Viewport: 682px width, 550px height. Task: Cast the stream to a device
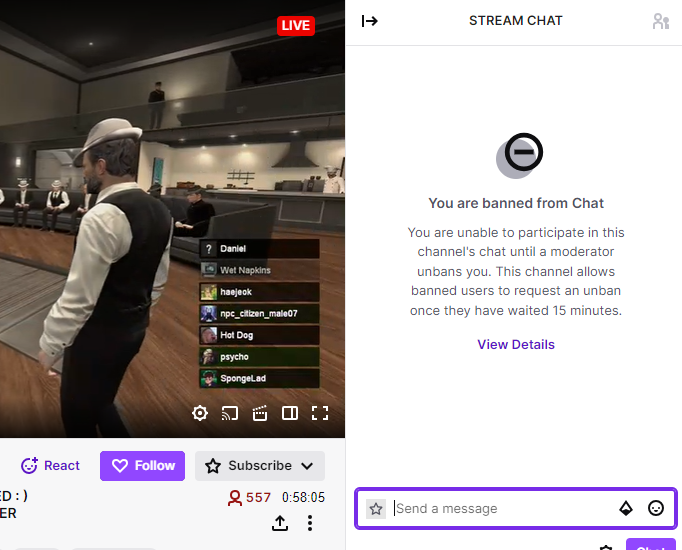[230, 413]
